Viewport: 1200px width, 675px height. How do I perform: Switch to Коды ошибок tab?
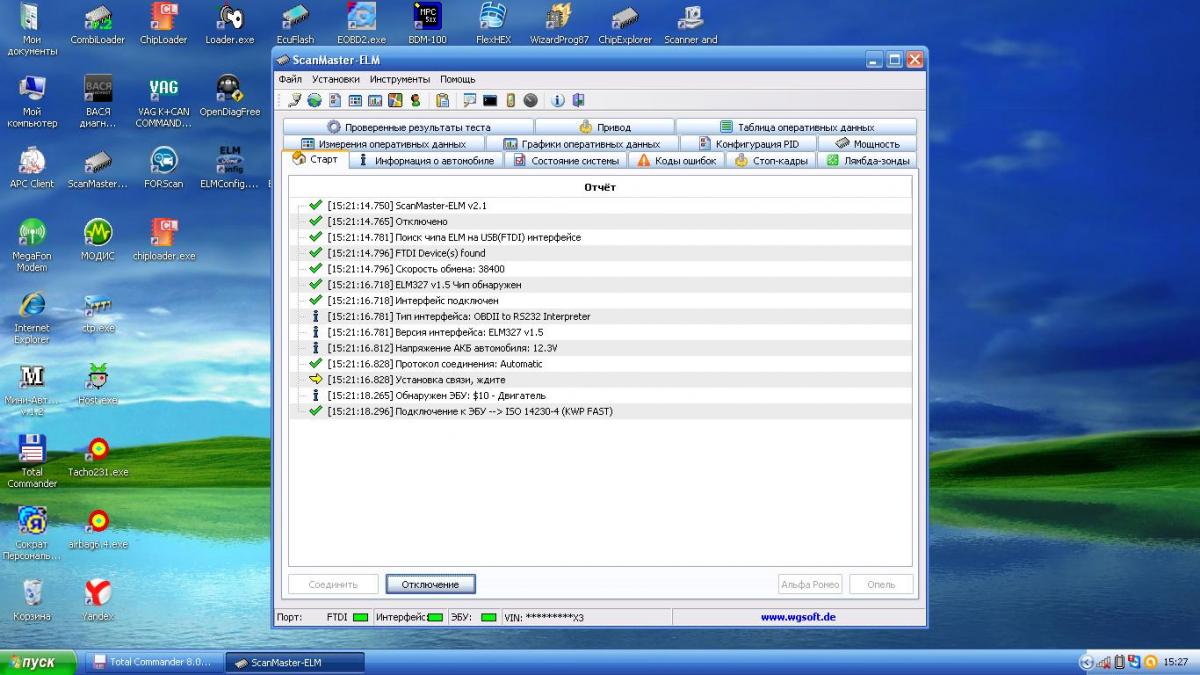click(677, 160)
